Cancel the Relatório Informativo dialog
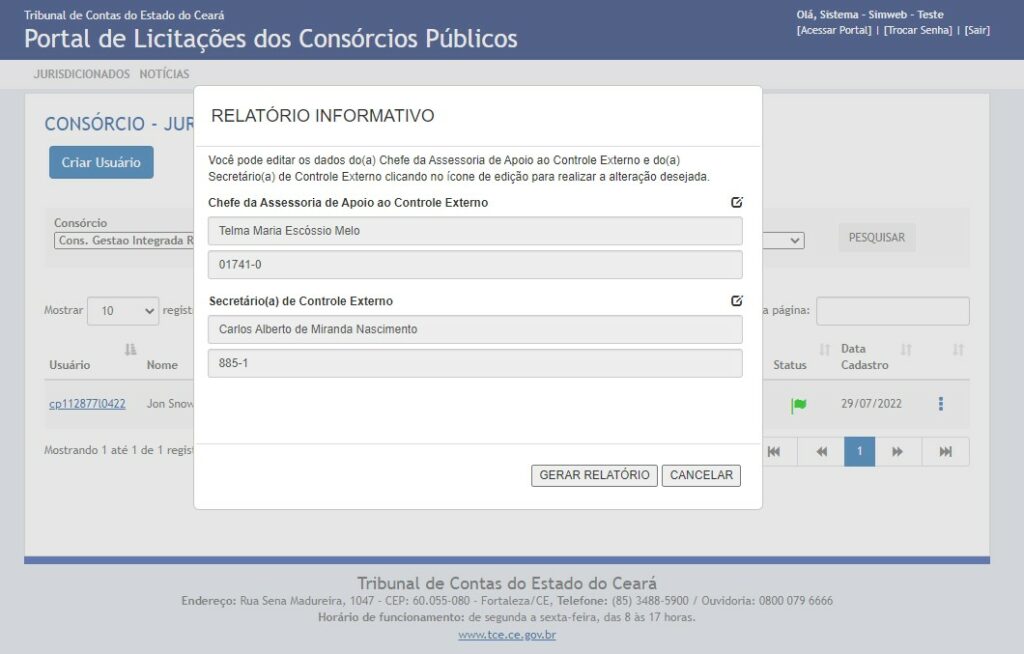 (701, 476)
